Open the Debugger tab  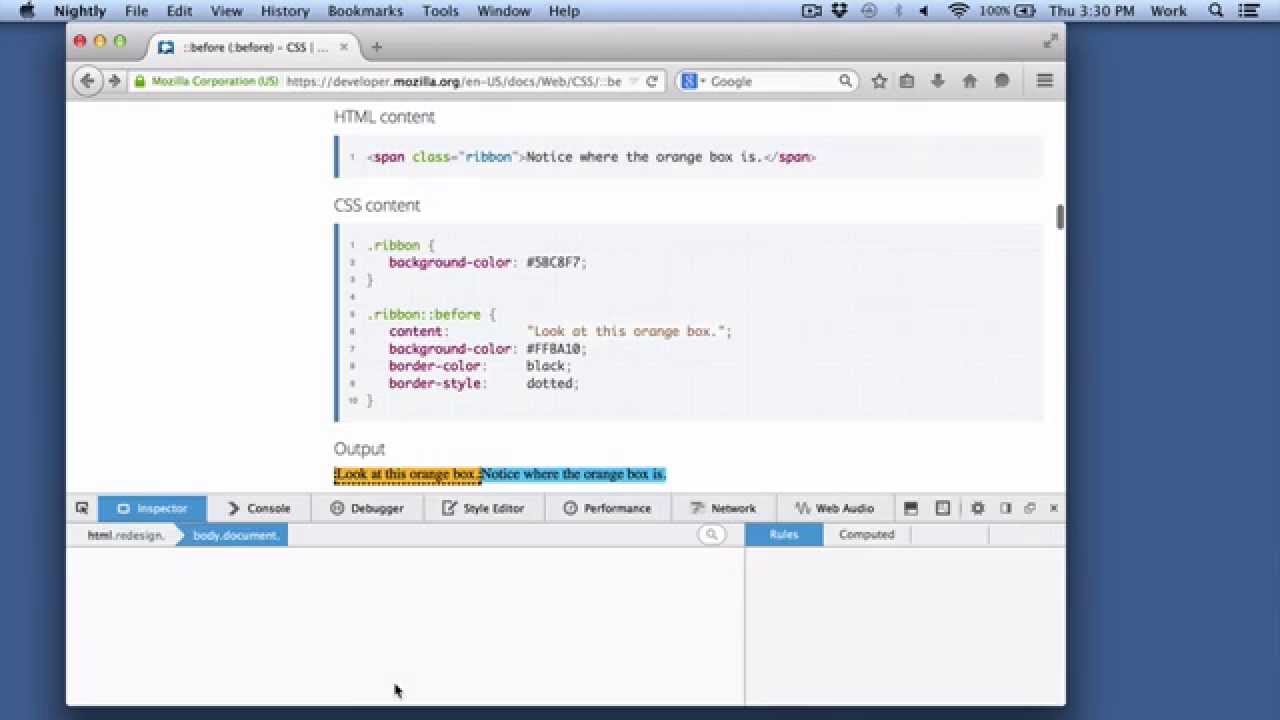tap(367, 508)
